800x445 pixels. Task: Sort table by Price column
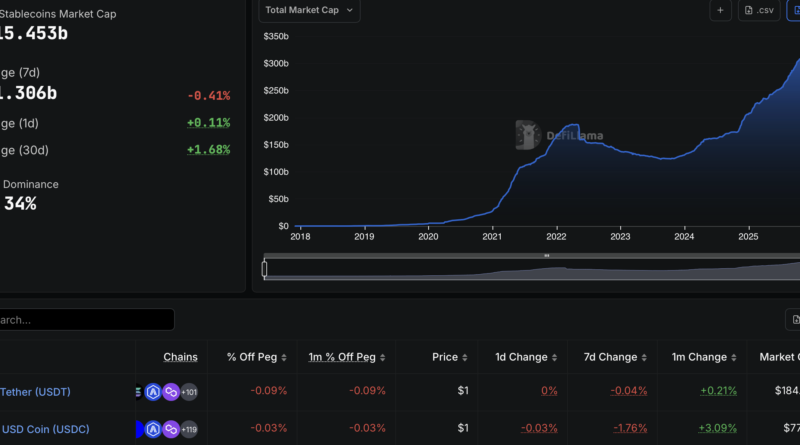(x=450, y=357)
